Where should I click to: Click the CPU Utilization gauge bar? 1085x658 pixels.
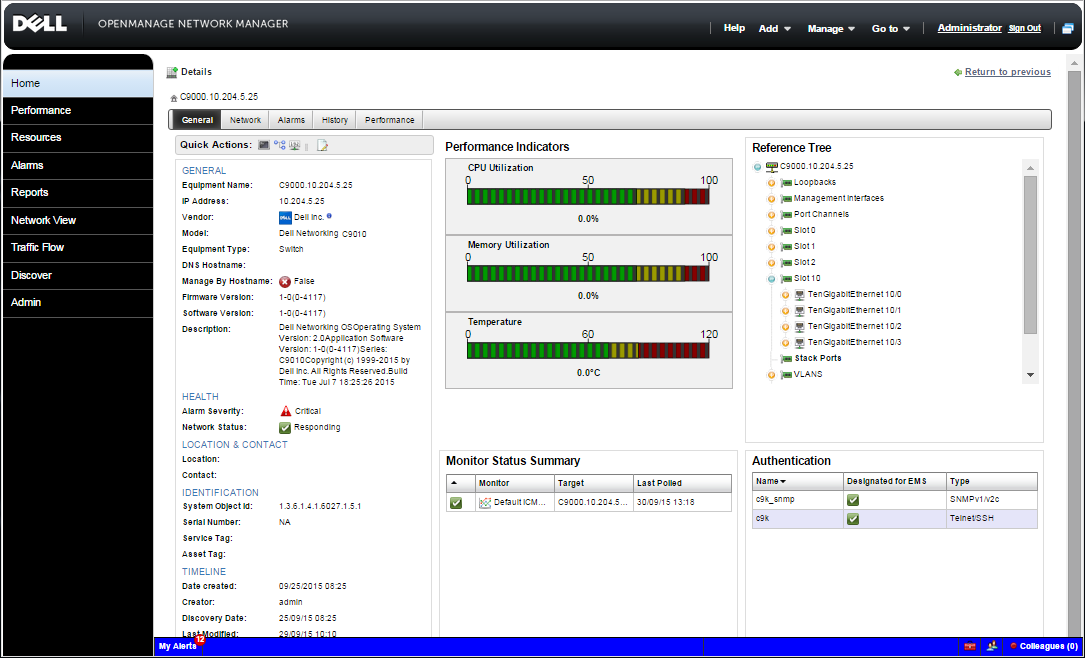click(588, 197)
